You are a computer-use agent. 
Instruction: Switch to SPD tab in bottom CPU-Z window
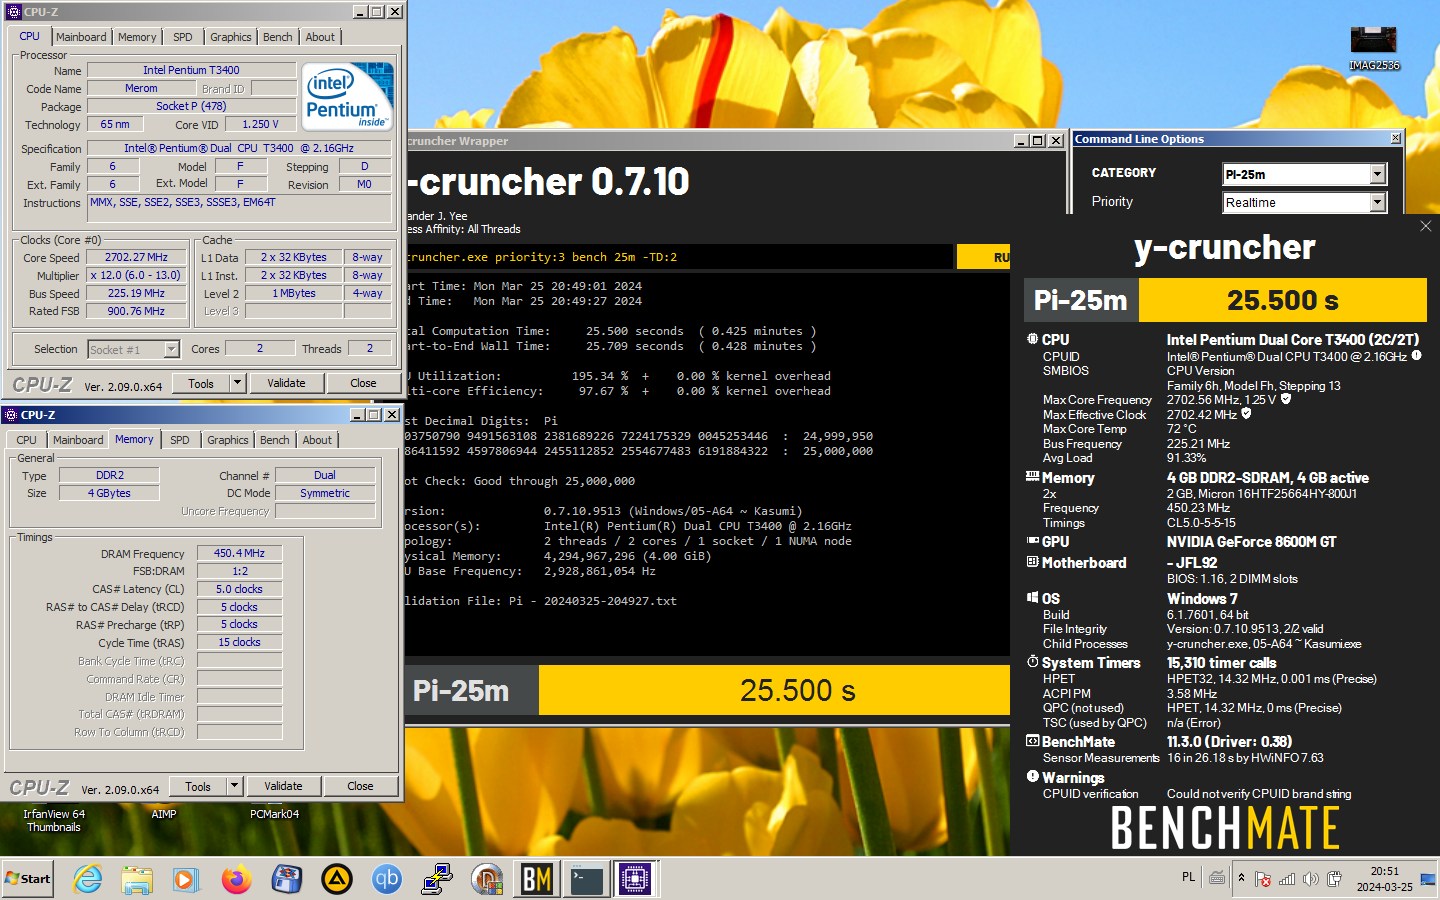179,440
